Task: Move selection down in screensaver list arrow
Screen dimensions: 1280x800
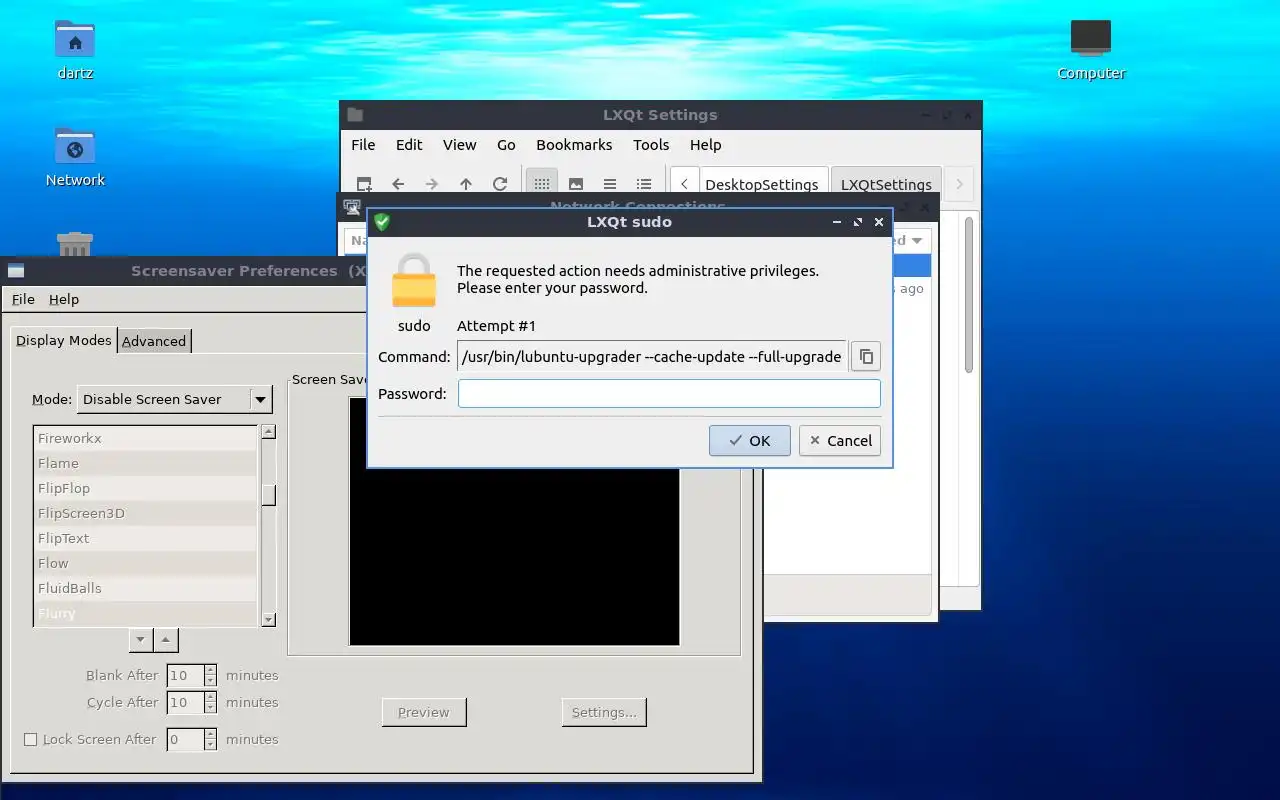Action: (141, 640)
